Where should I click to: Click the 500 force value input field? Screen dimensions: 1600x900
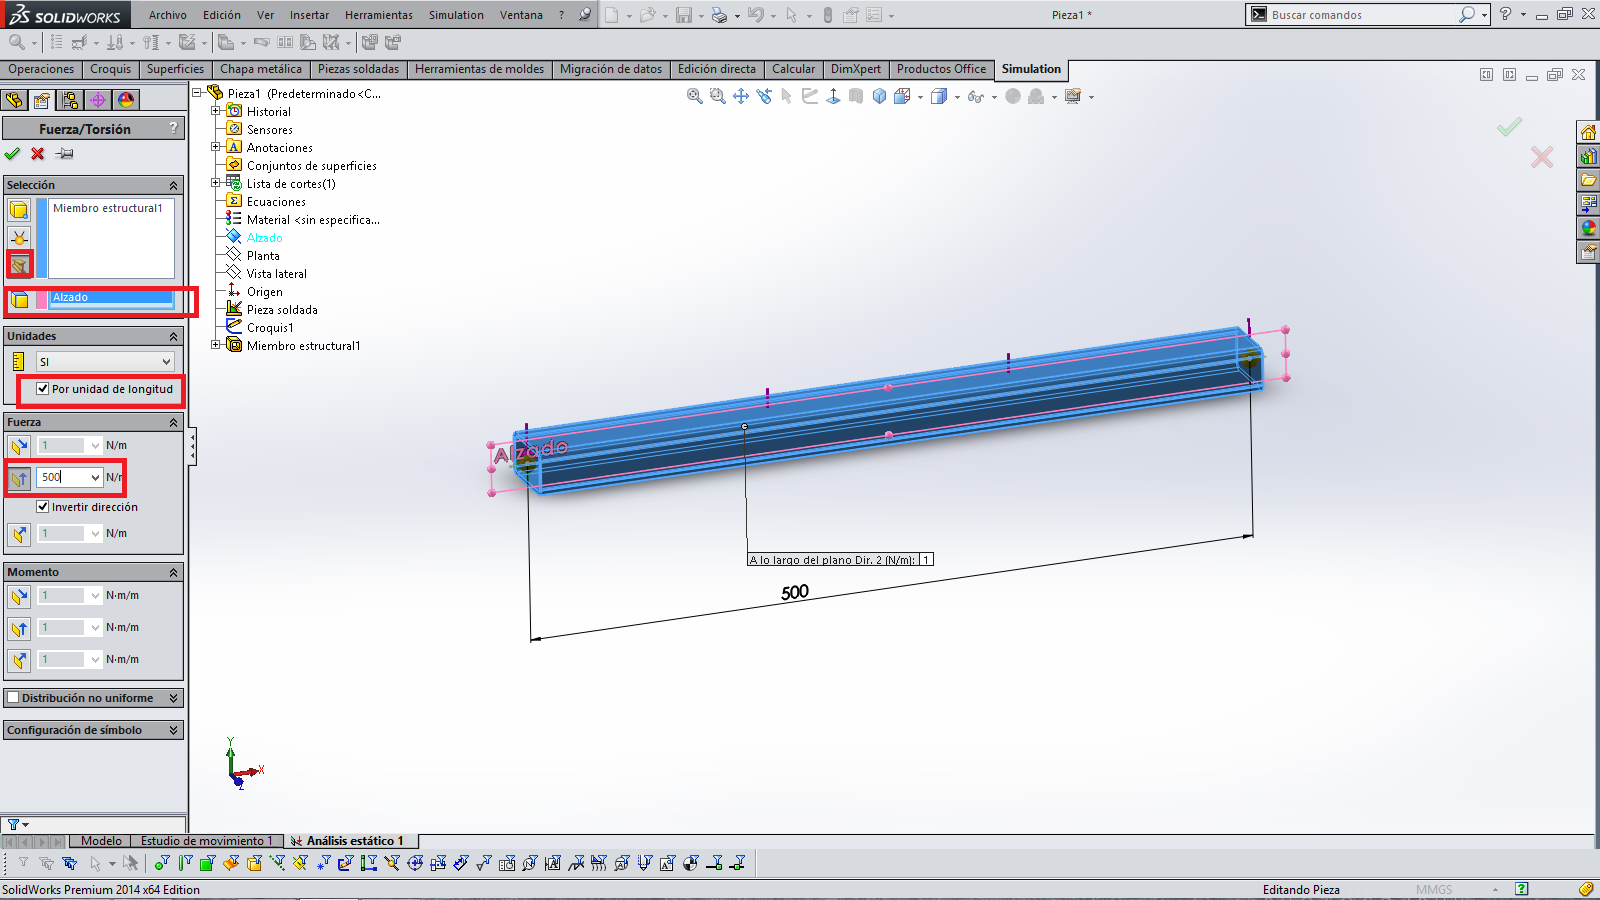pyautogui.click(x=63, y=478)
